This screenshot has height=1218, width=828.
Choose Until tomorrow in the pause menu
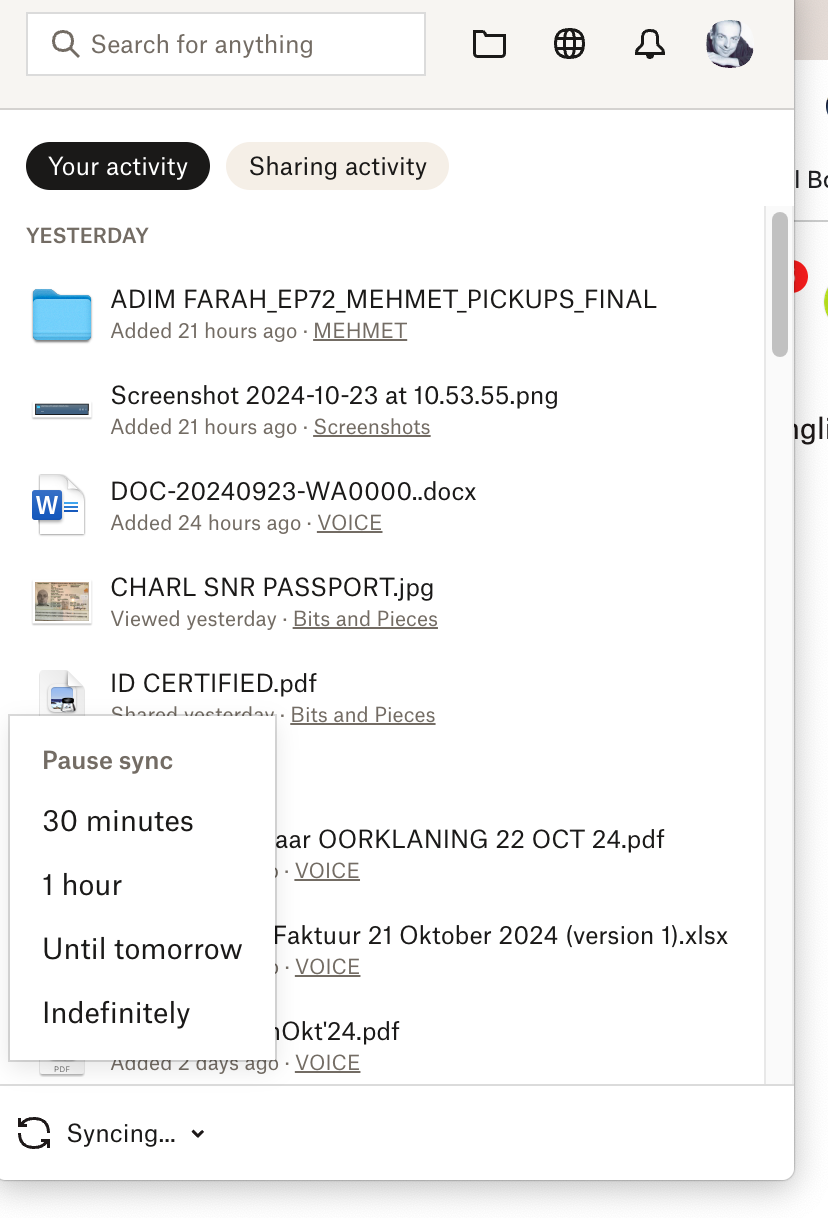142,949
